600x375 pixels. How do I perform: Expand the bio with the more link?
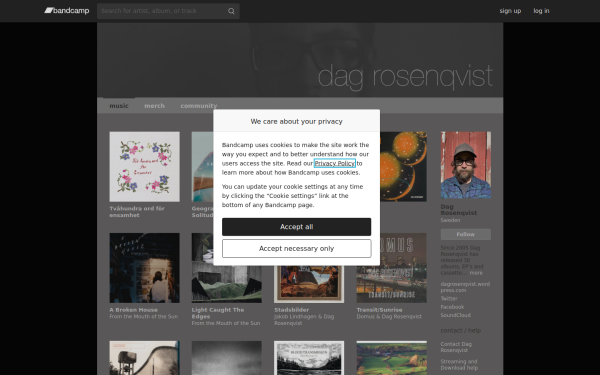click(476, 273)
